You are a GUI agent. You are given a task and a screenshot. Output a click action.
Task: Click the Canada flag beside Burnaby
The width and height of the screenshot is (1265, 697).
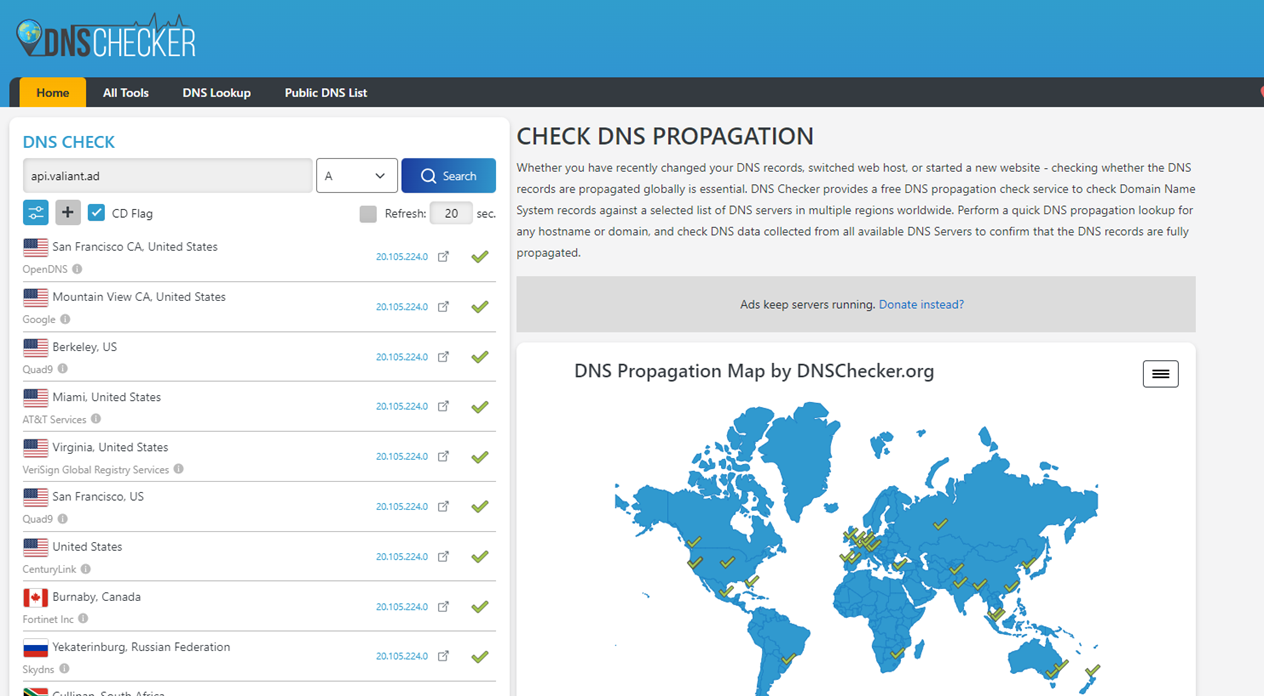(x=36, y=598)
